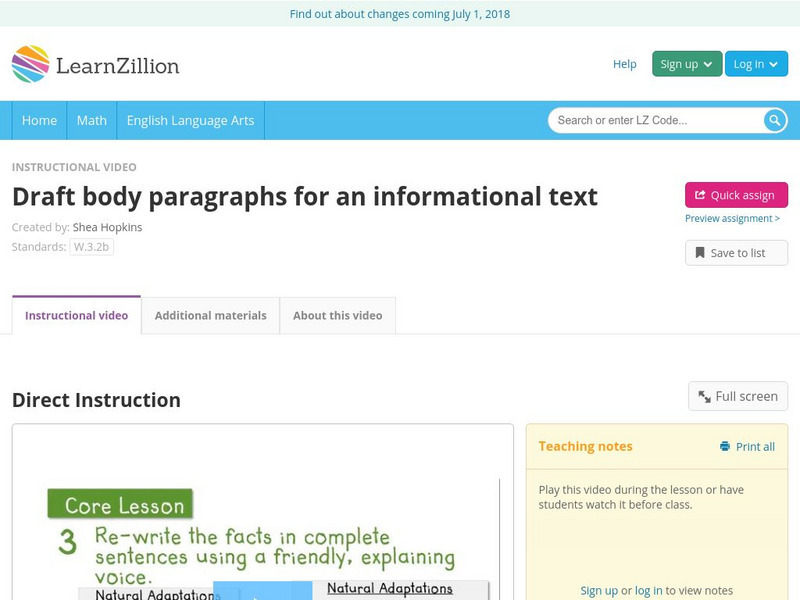Click inside the LZ Code search field
Screen dimensions: 800x600
tap(650, 119)
